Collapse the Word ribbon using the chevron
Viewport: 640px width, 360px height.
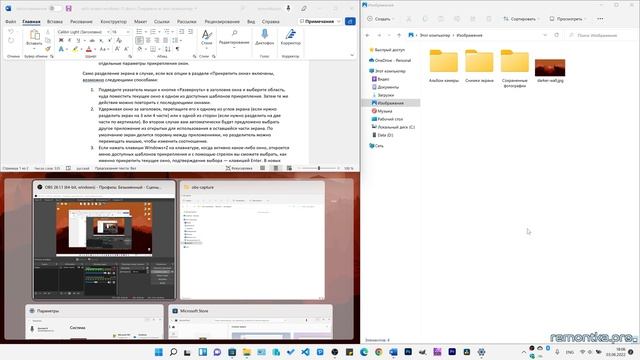[x=352, y=55]
